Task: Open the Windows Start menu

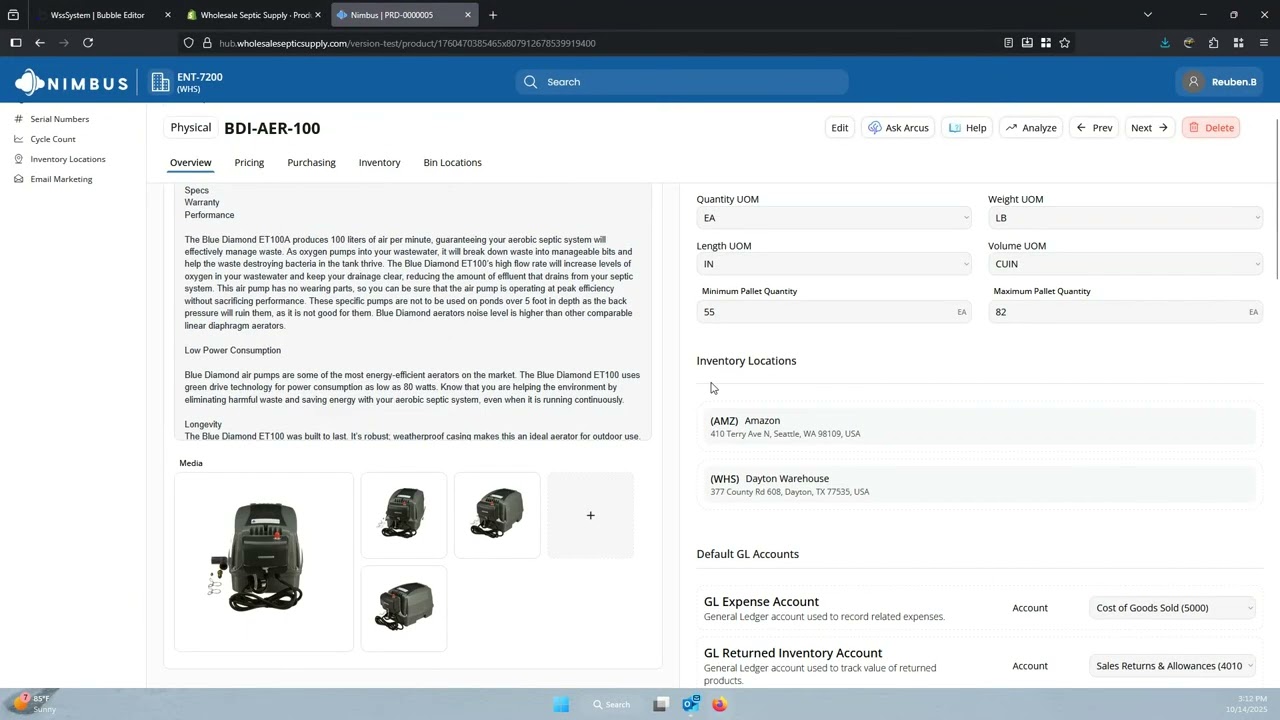Action: pos(561,704)
